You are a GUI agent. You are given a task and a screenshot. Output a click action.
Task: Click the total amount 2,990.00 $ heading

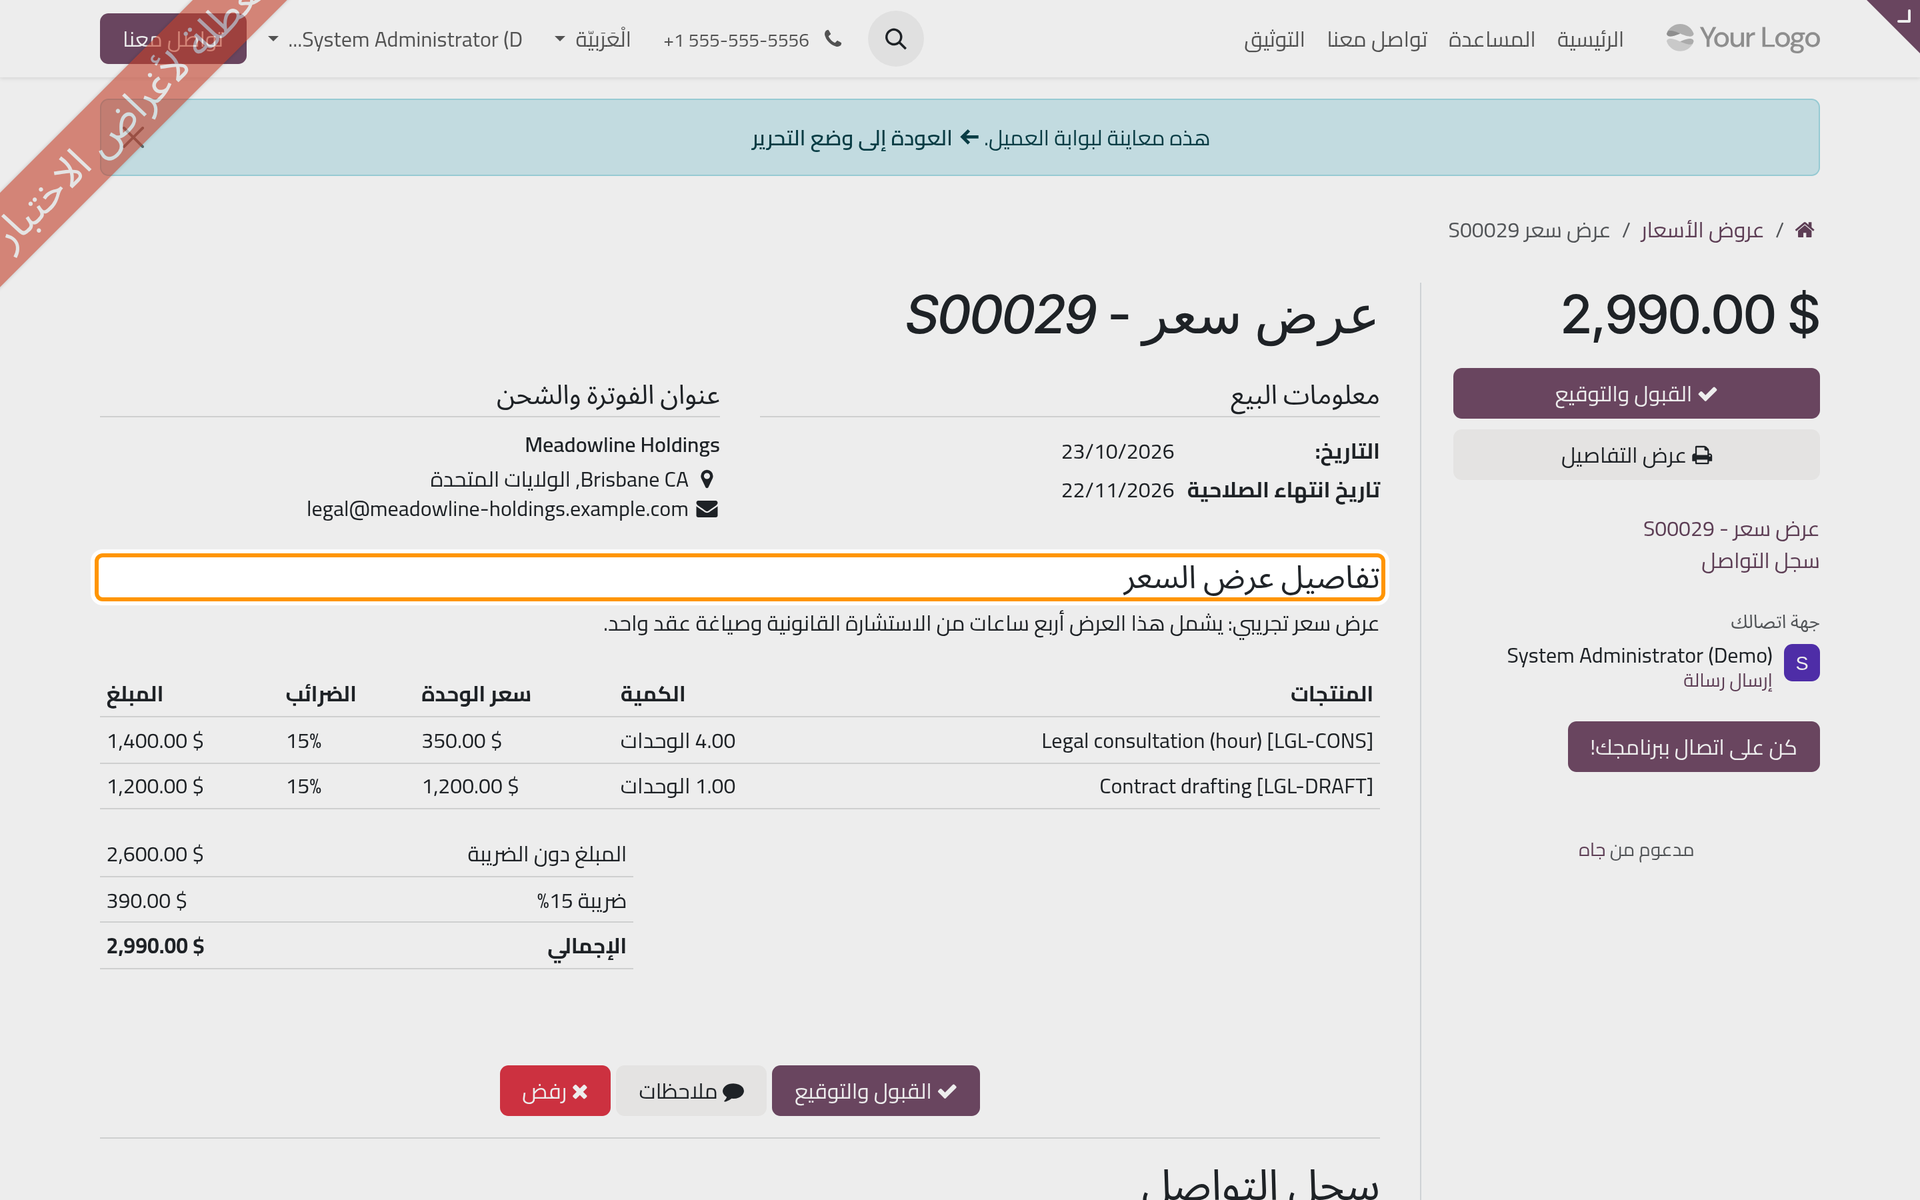coord(1690,315)
